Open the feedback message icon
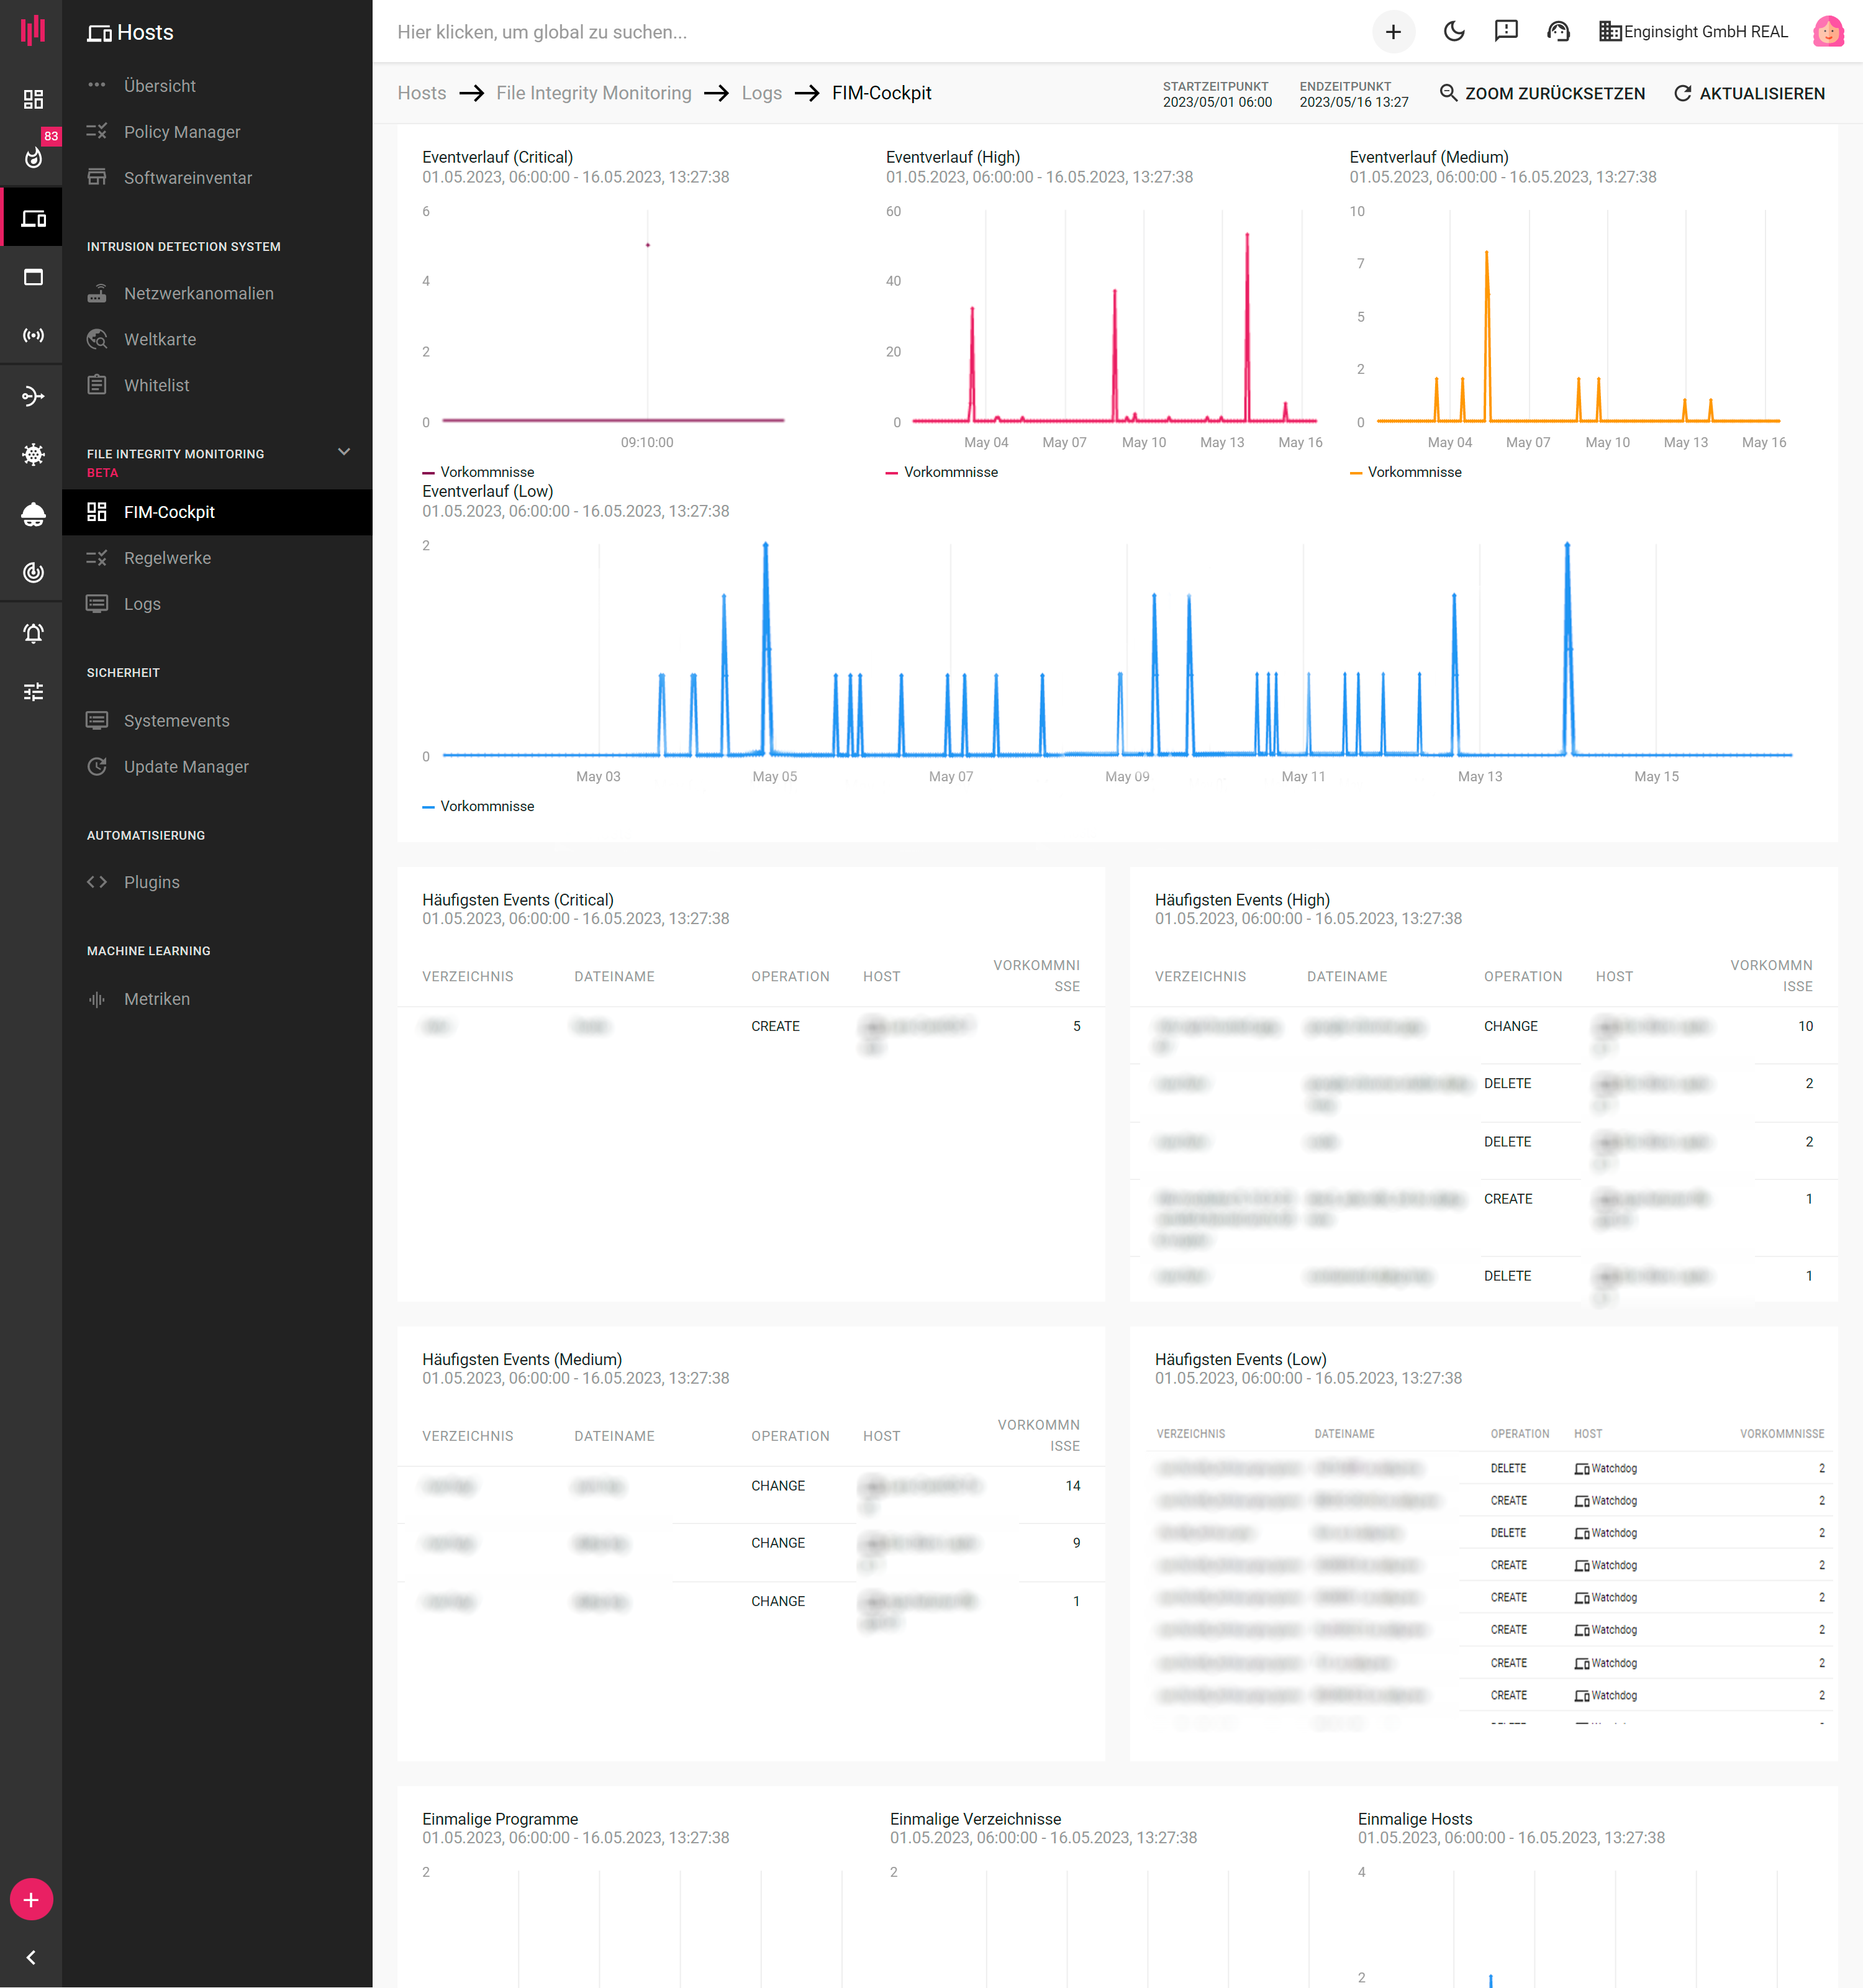The width and height of the screenshot is (1863, 1988). click(1505, 32)
